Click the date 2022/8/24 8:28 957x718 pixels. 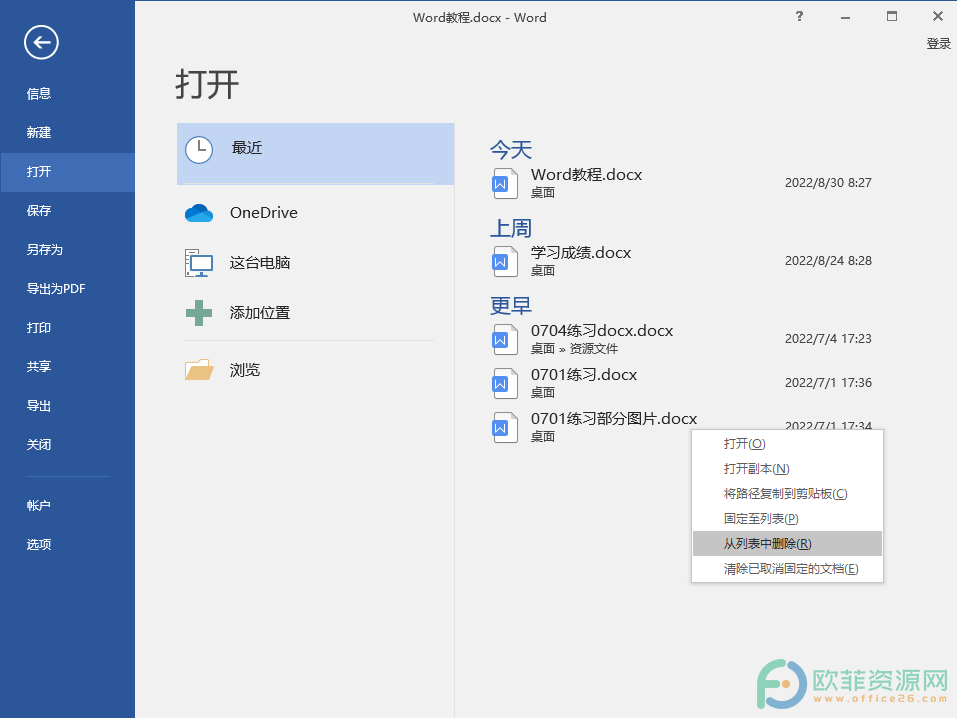tap(828, 261)
